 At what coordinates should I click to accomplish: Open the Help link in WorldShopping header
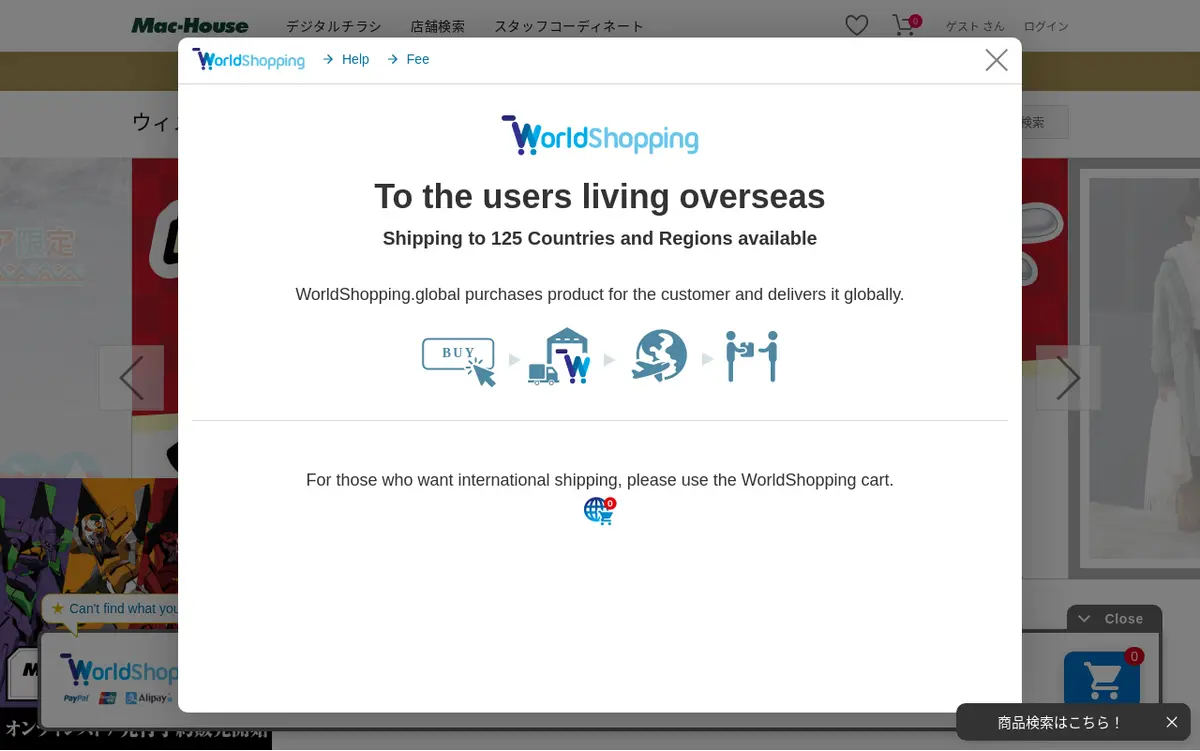pyautogui.click(x=346, y=60)
